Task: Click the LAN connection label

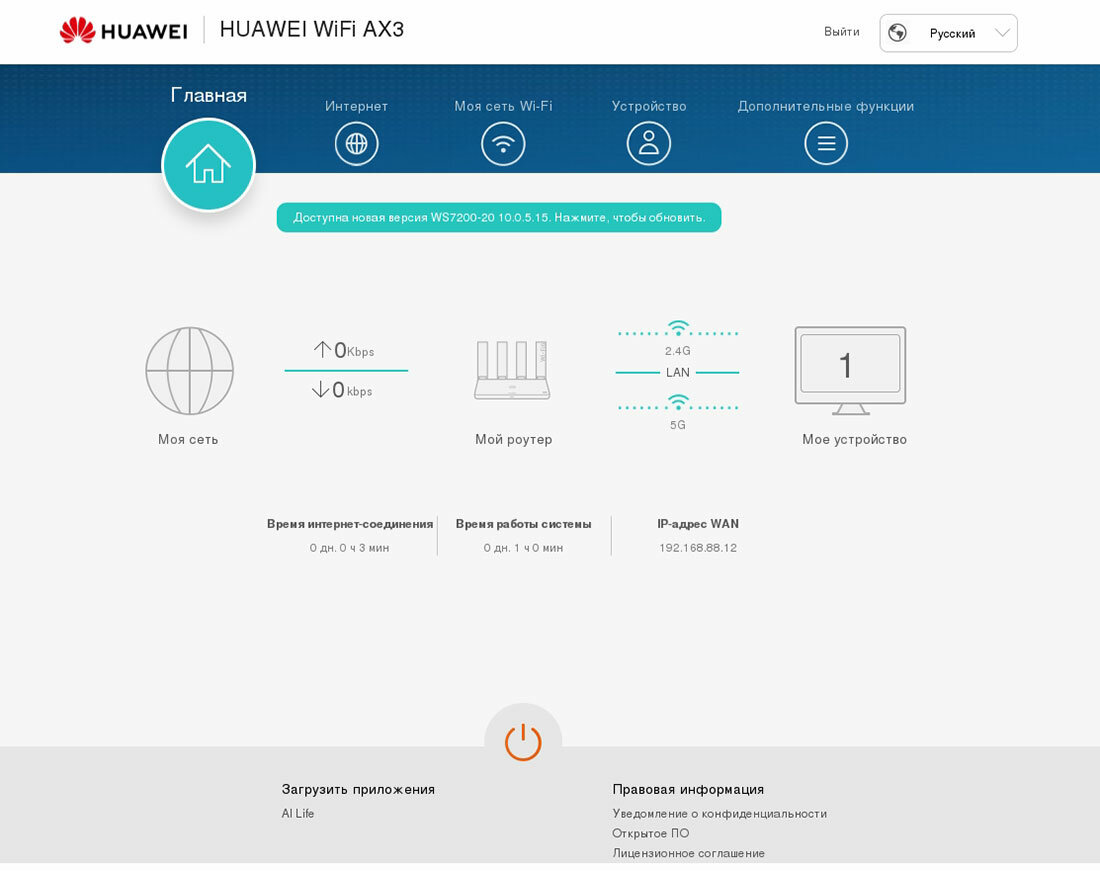Action: (678, 372)
